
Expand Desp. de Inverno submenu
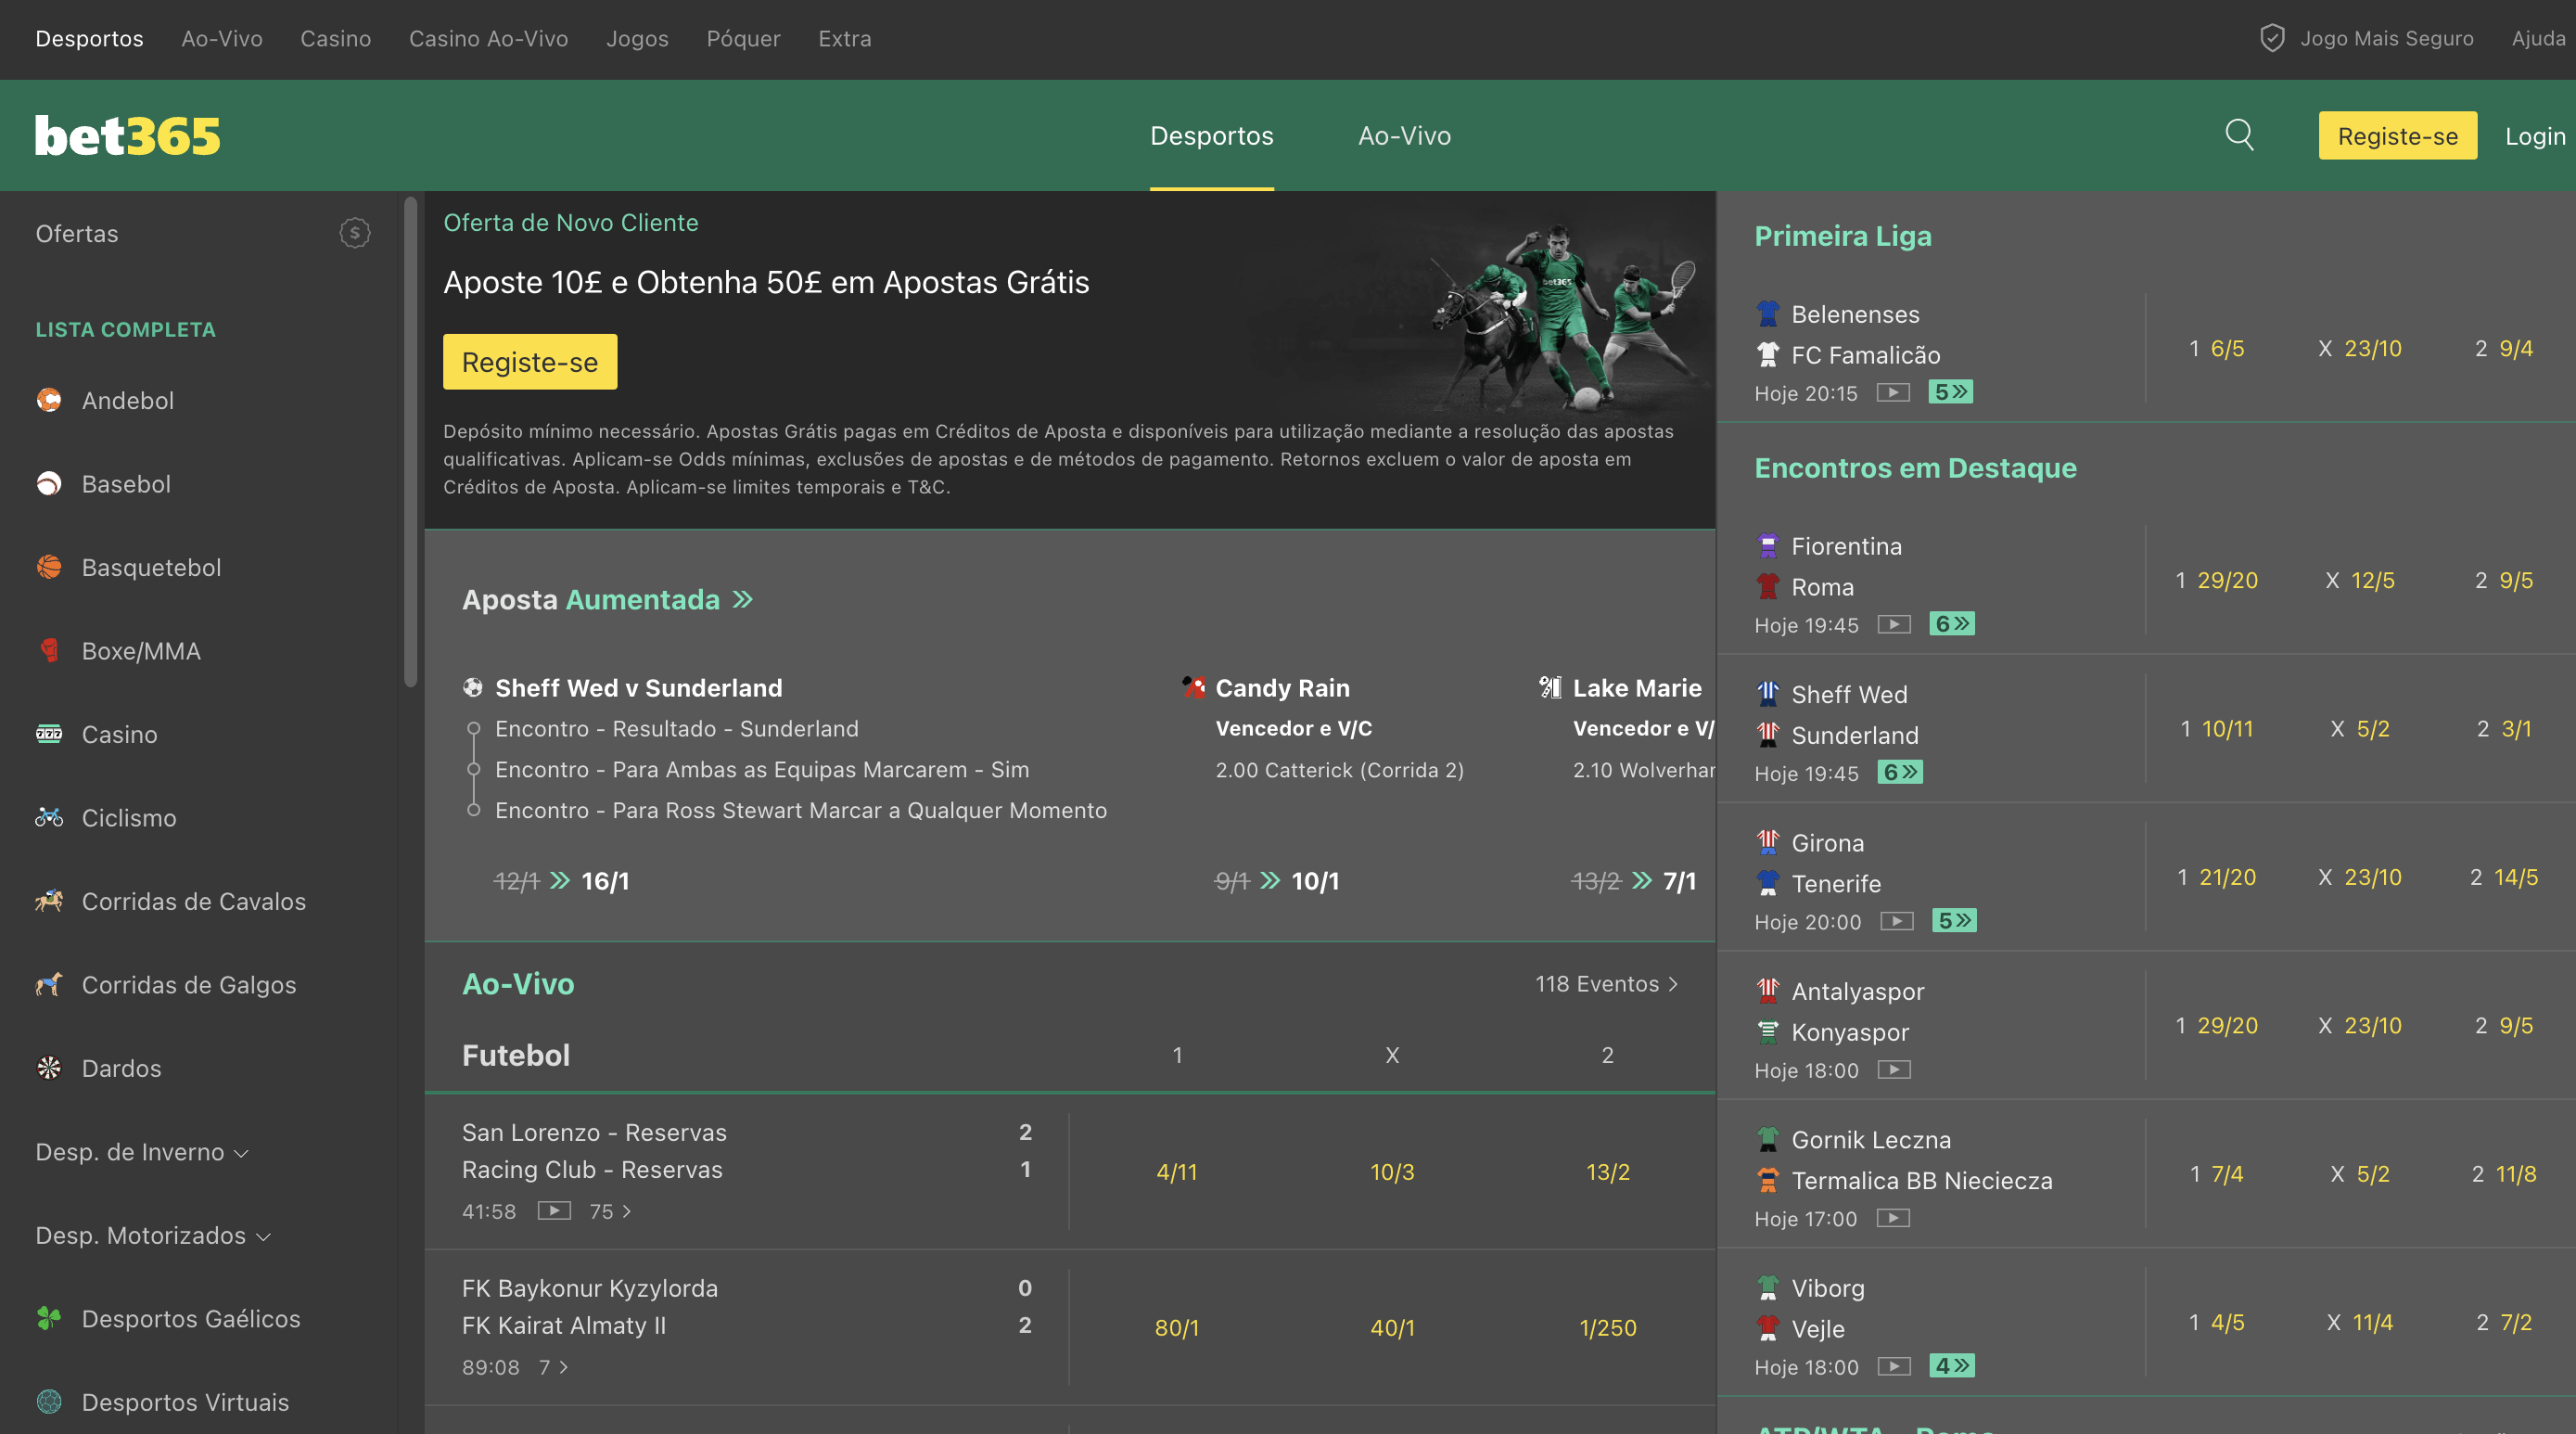tap(141, 1152)
